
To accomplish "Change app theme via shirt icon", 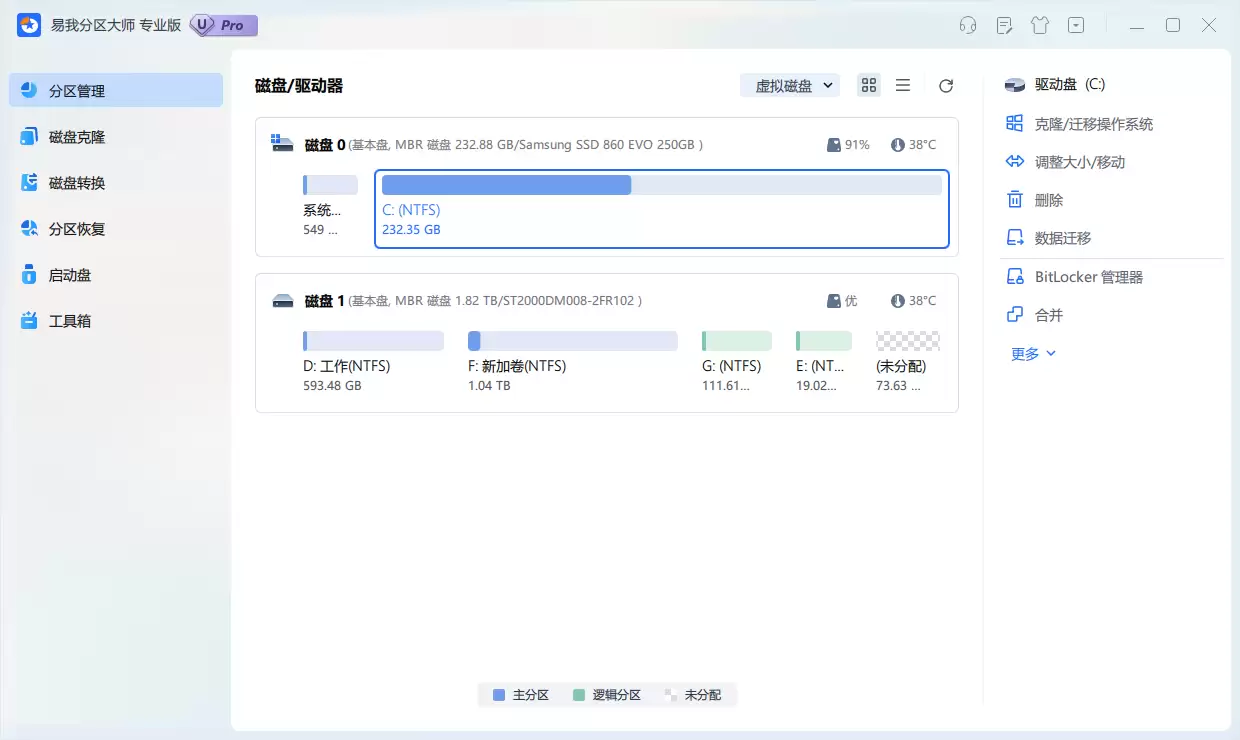I will point(1040,25).
